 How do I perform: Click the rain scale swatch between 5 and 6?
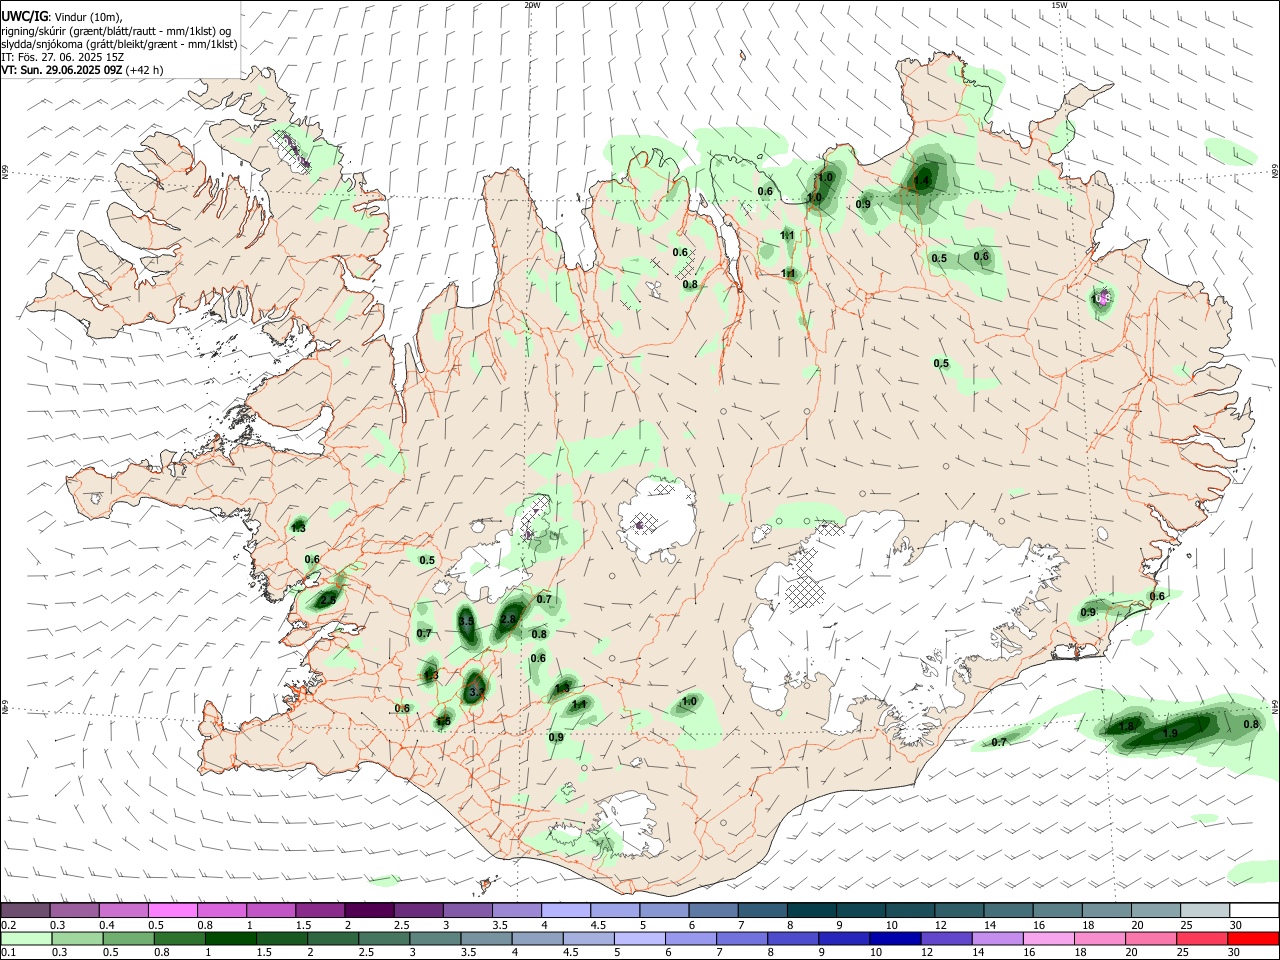click(x=639, y=939)
